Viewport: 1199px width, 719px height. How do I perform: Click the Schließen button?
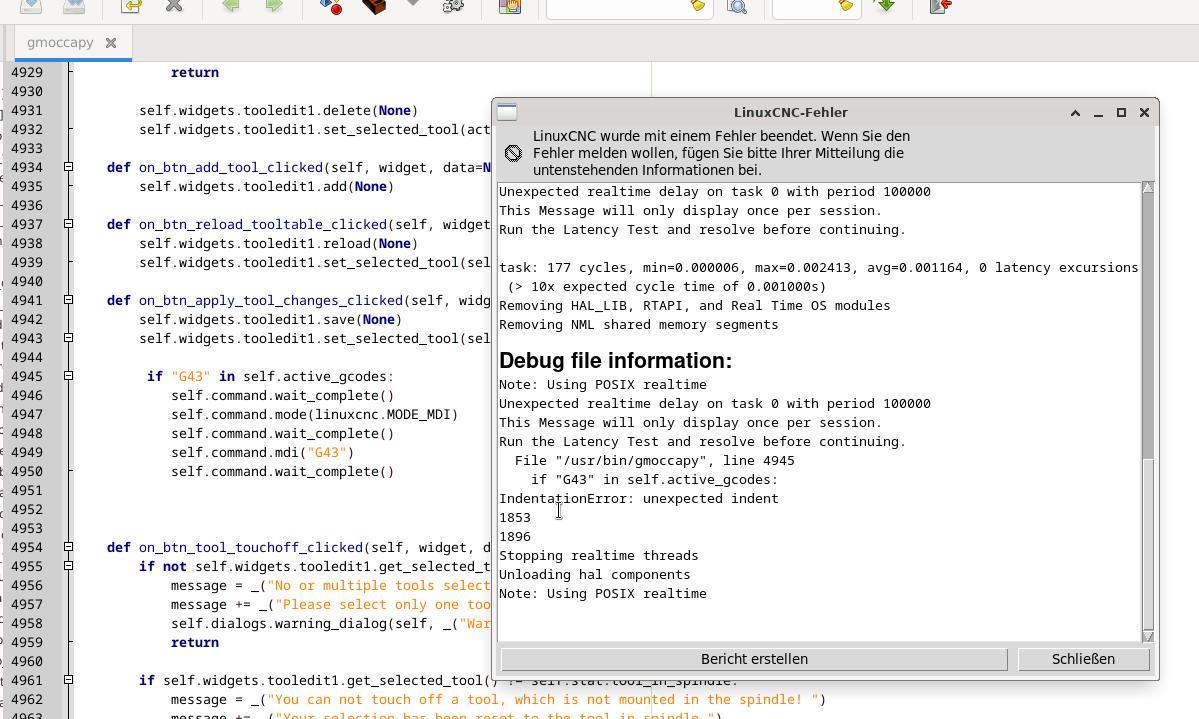1084,659
